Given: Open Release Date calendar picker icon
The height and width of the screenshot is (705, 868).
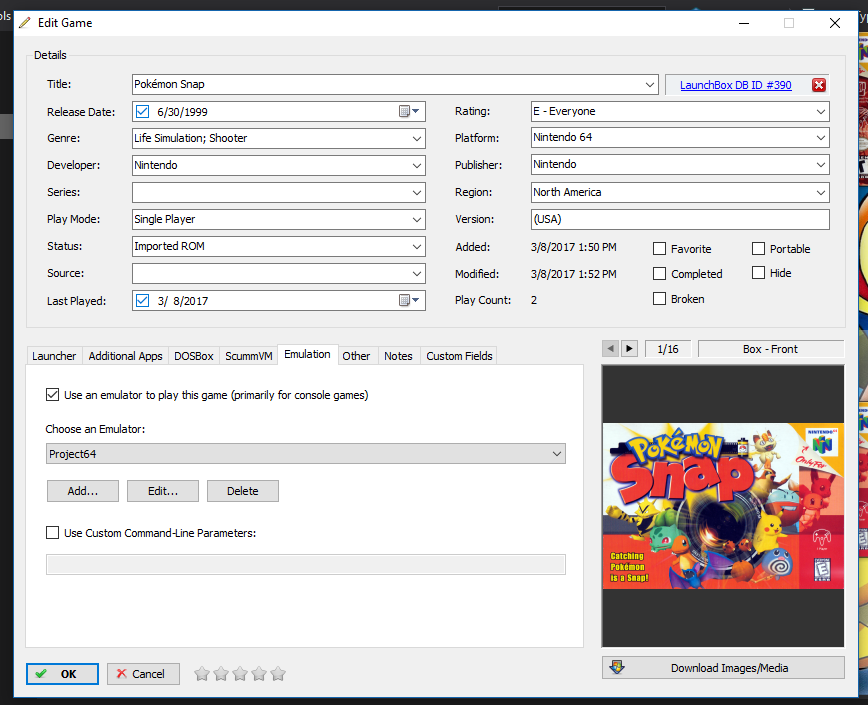Looking at the screenshot, I should pos(409,112).
